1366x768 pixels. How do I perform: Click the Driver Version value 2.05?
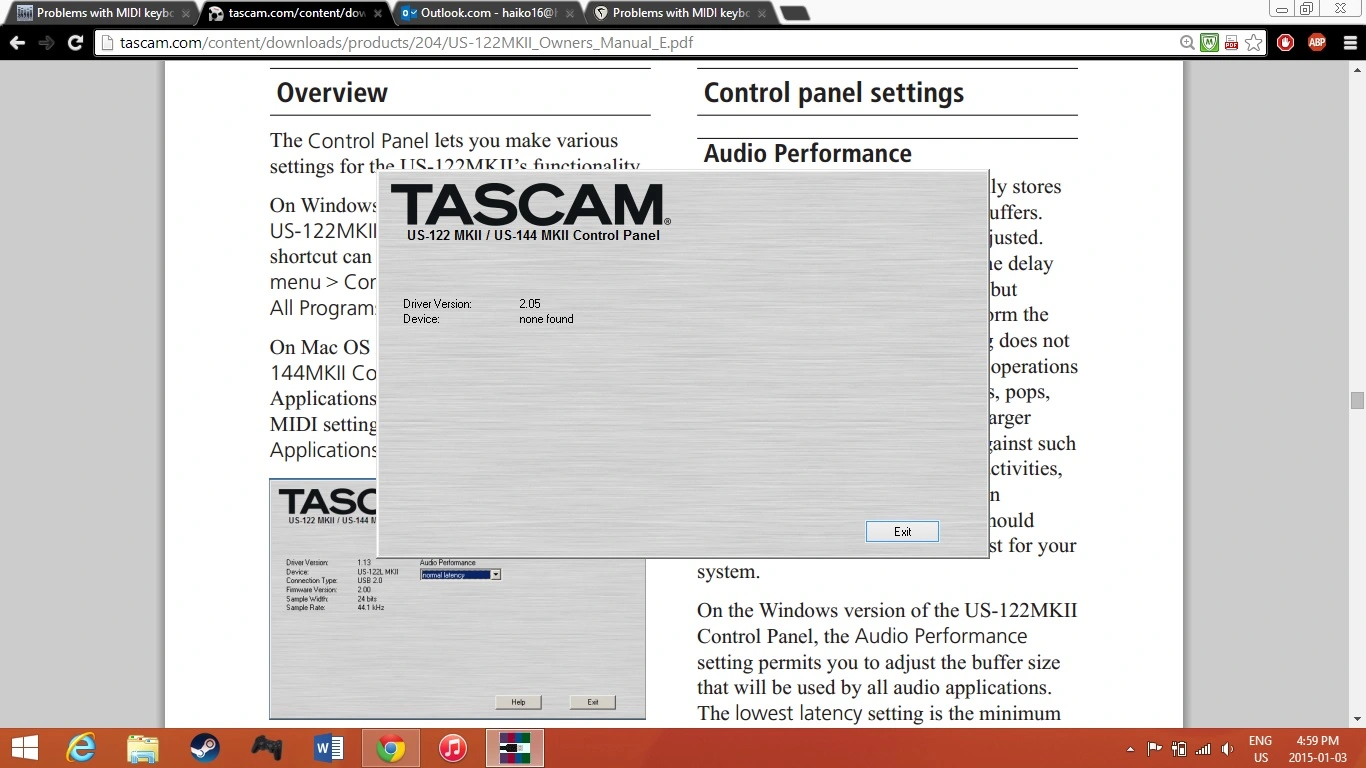coord(530,303)
